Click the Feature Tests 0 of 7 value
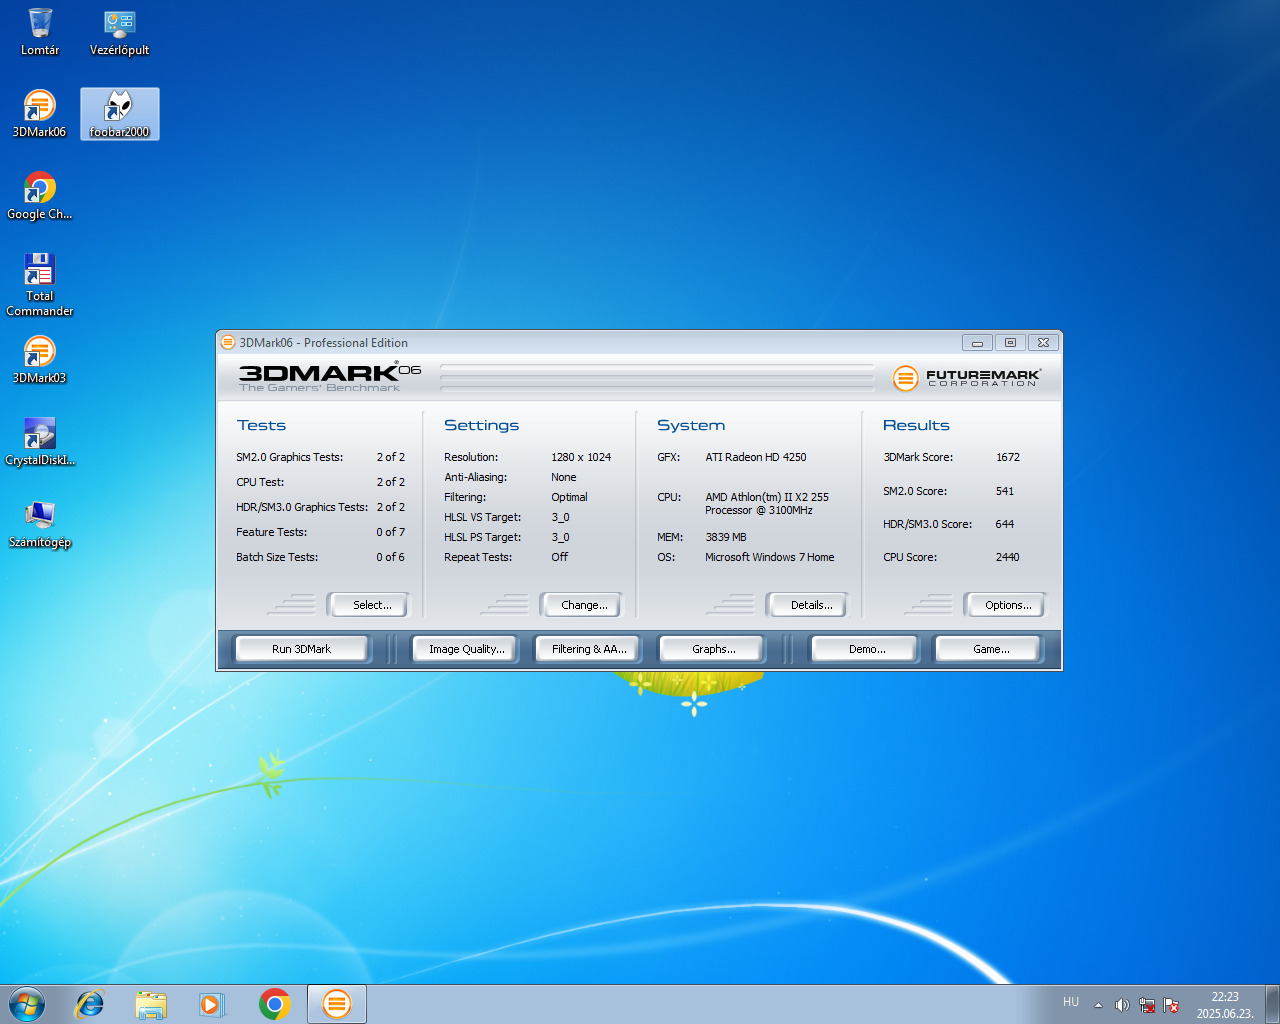 pos(391,532)
